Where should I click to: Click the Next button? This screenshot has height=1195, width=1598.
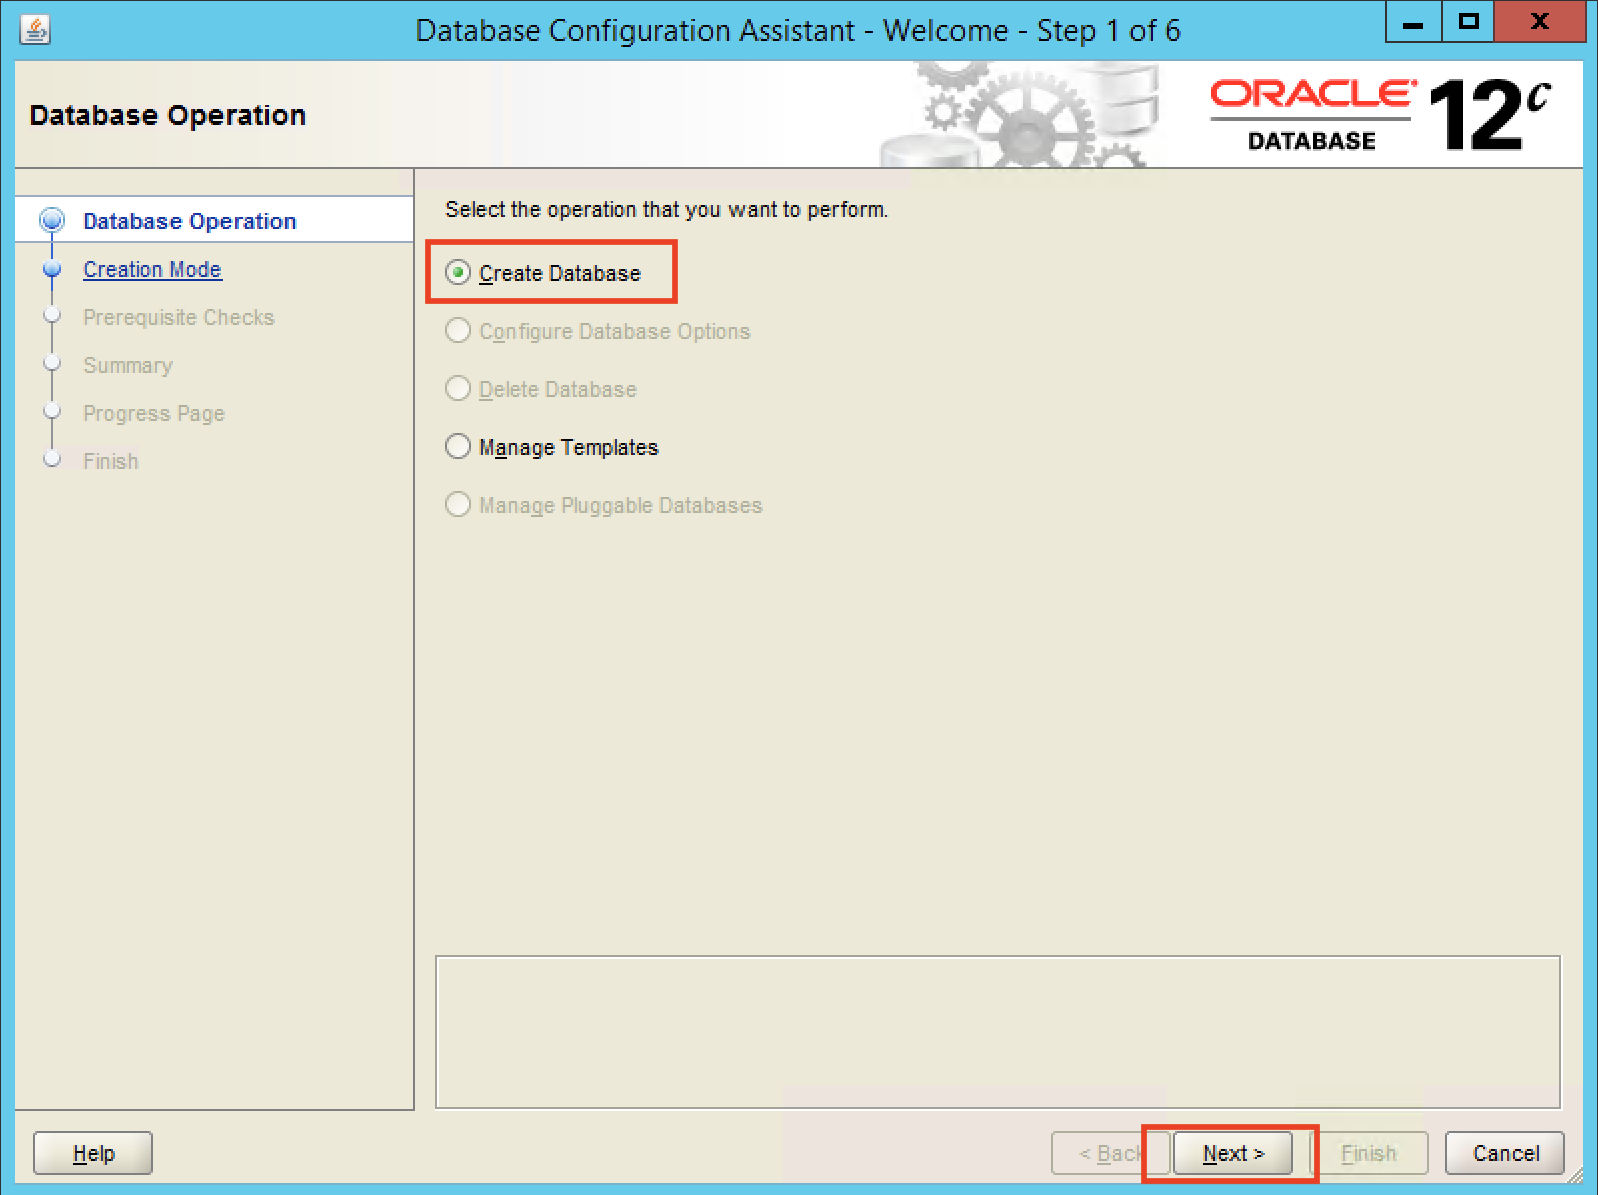point(1233,1153)
